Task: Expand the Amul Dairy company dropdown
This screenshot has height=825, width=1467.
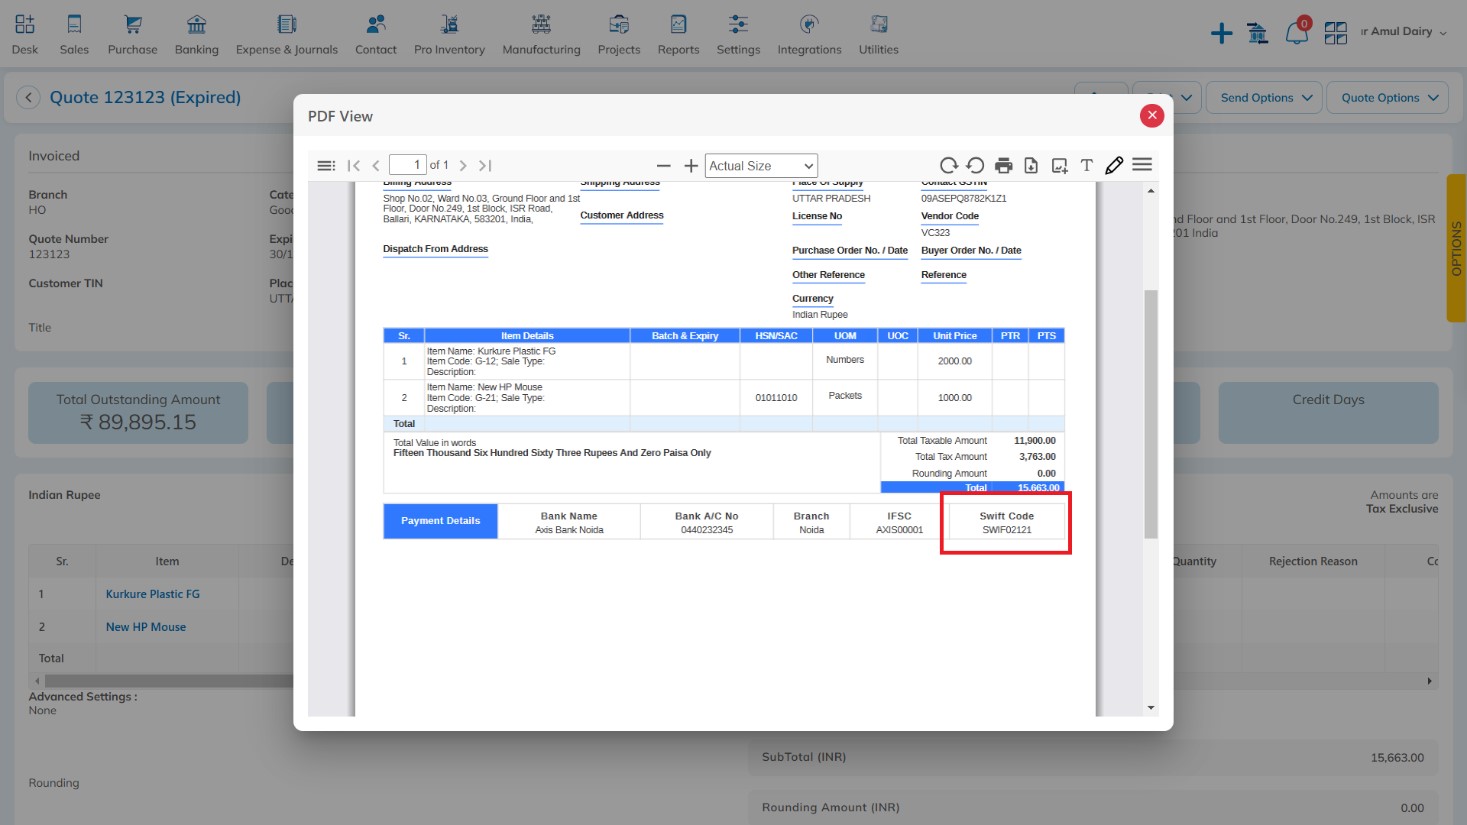Action: 1404,32
